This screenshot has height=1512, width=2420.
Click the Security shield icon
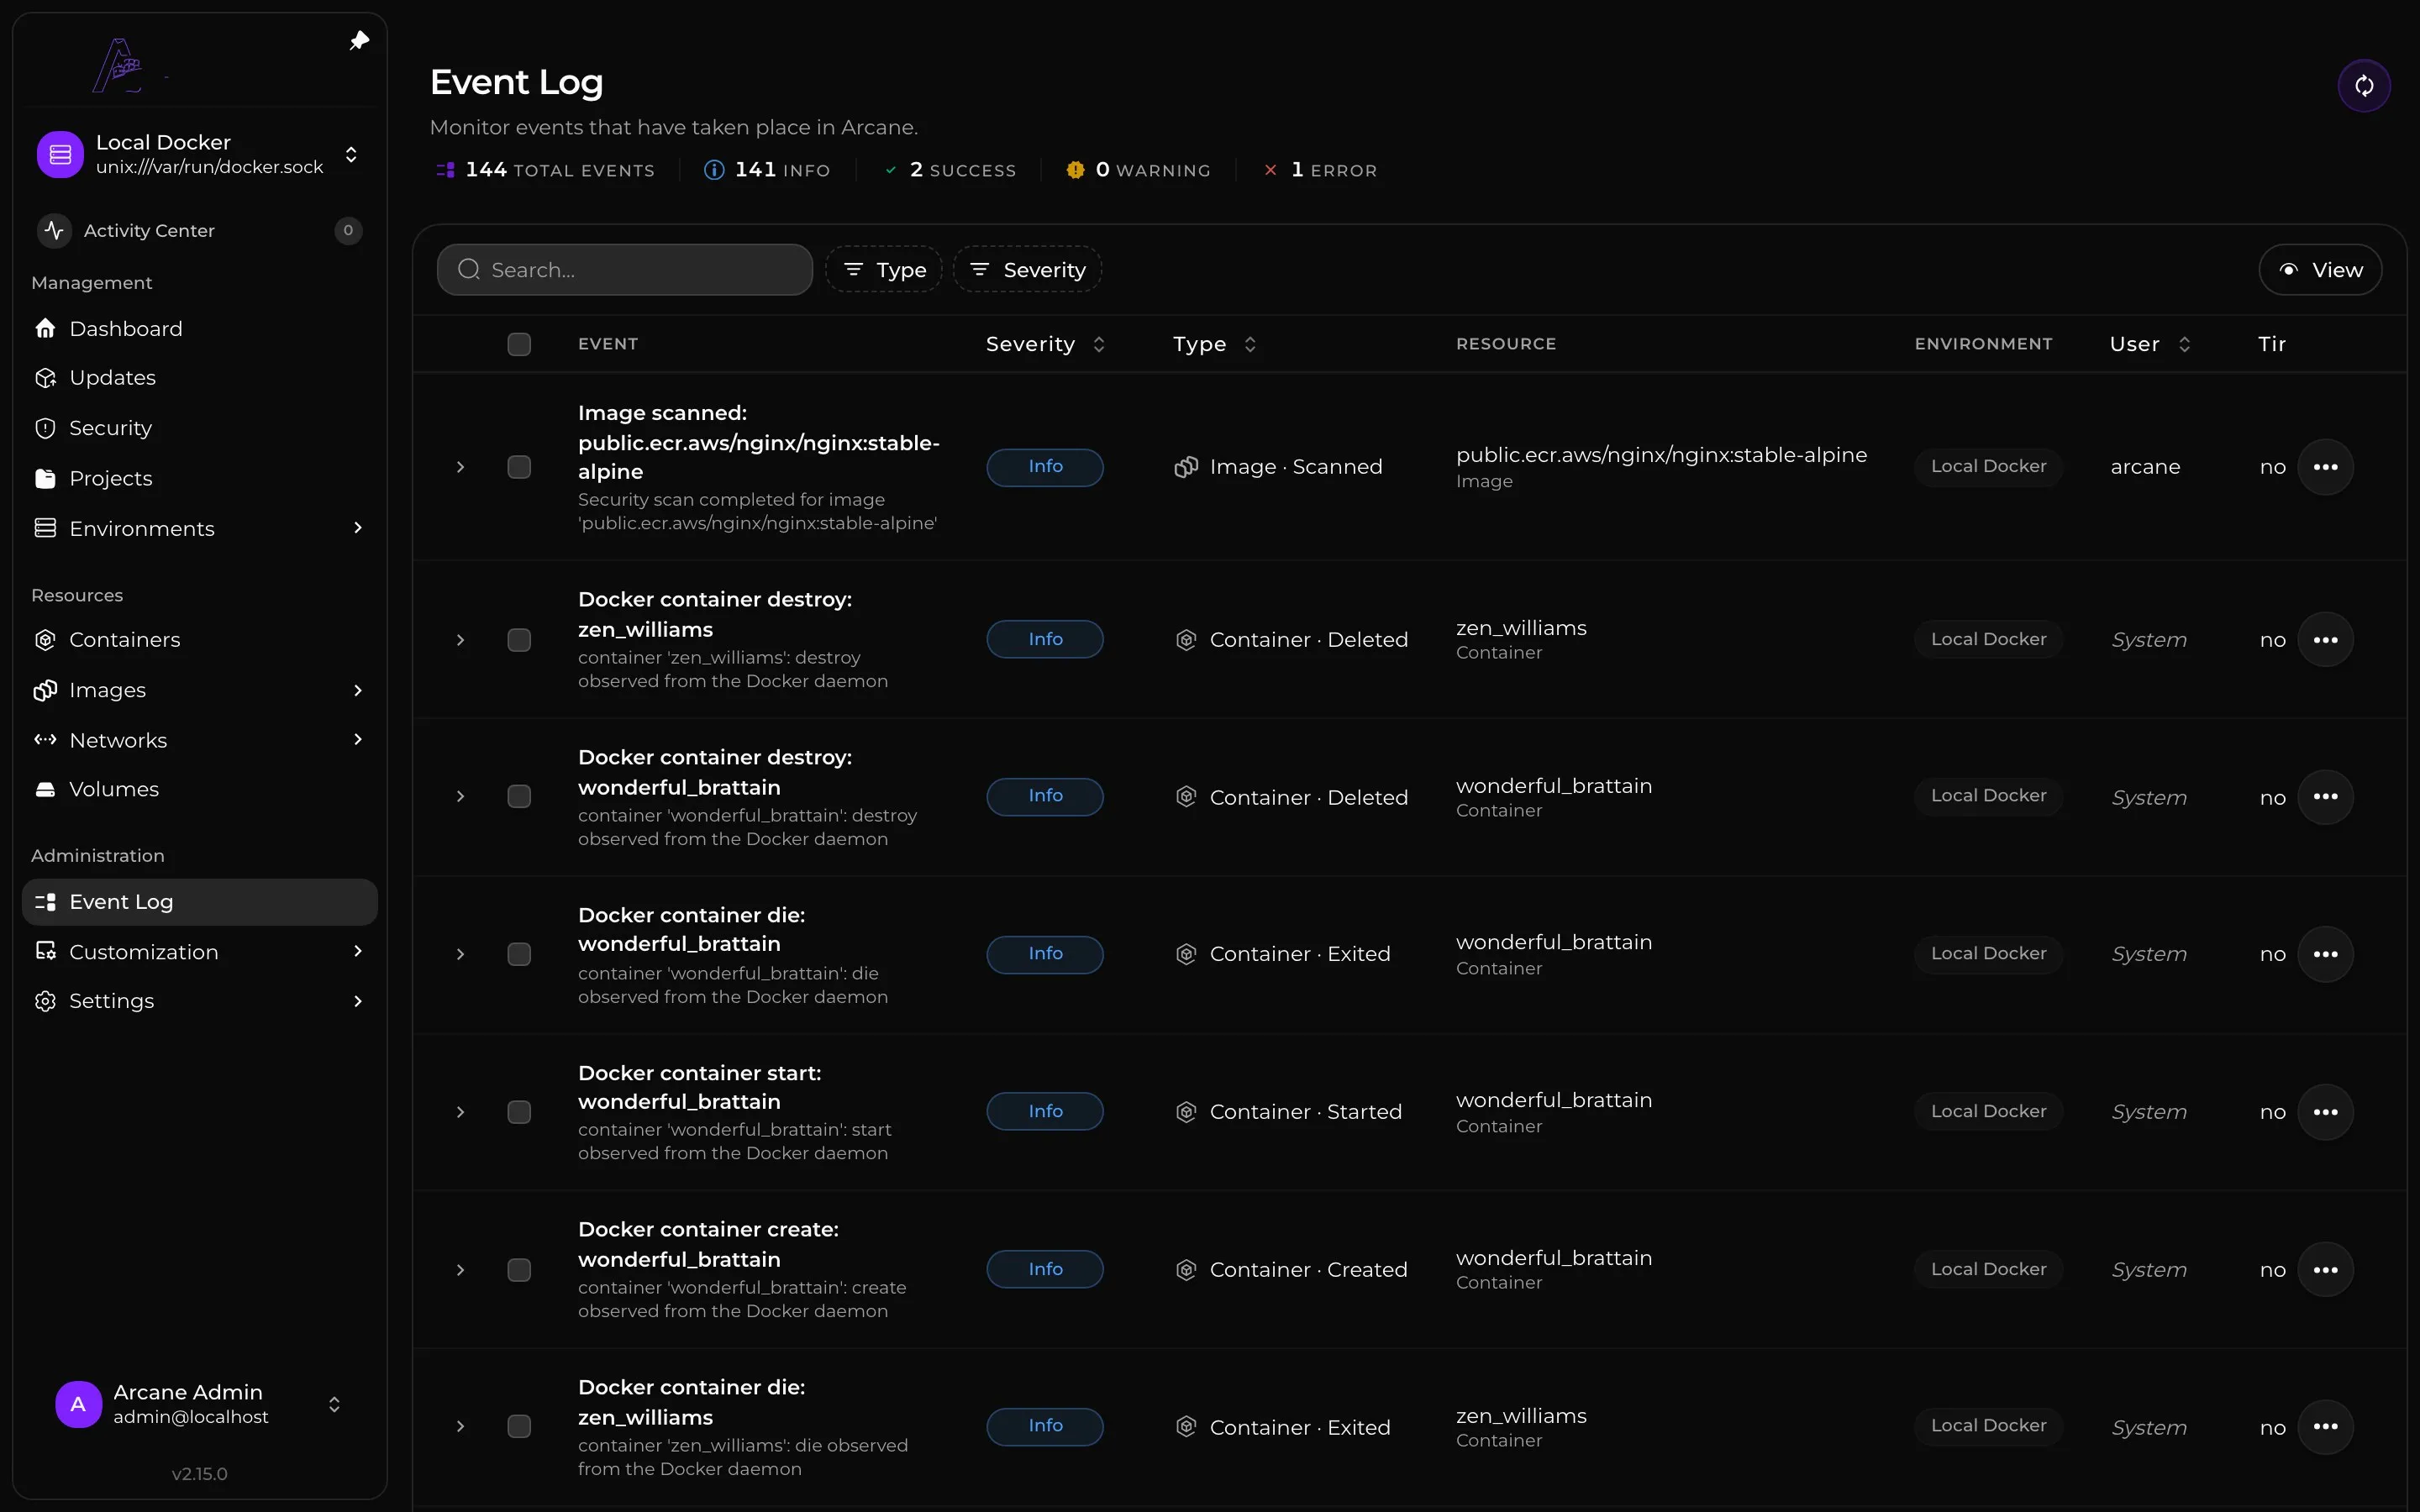tap(45, 428)
